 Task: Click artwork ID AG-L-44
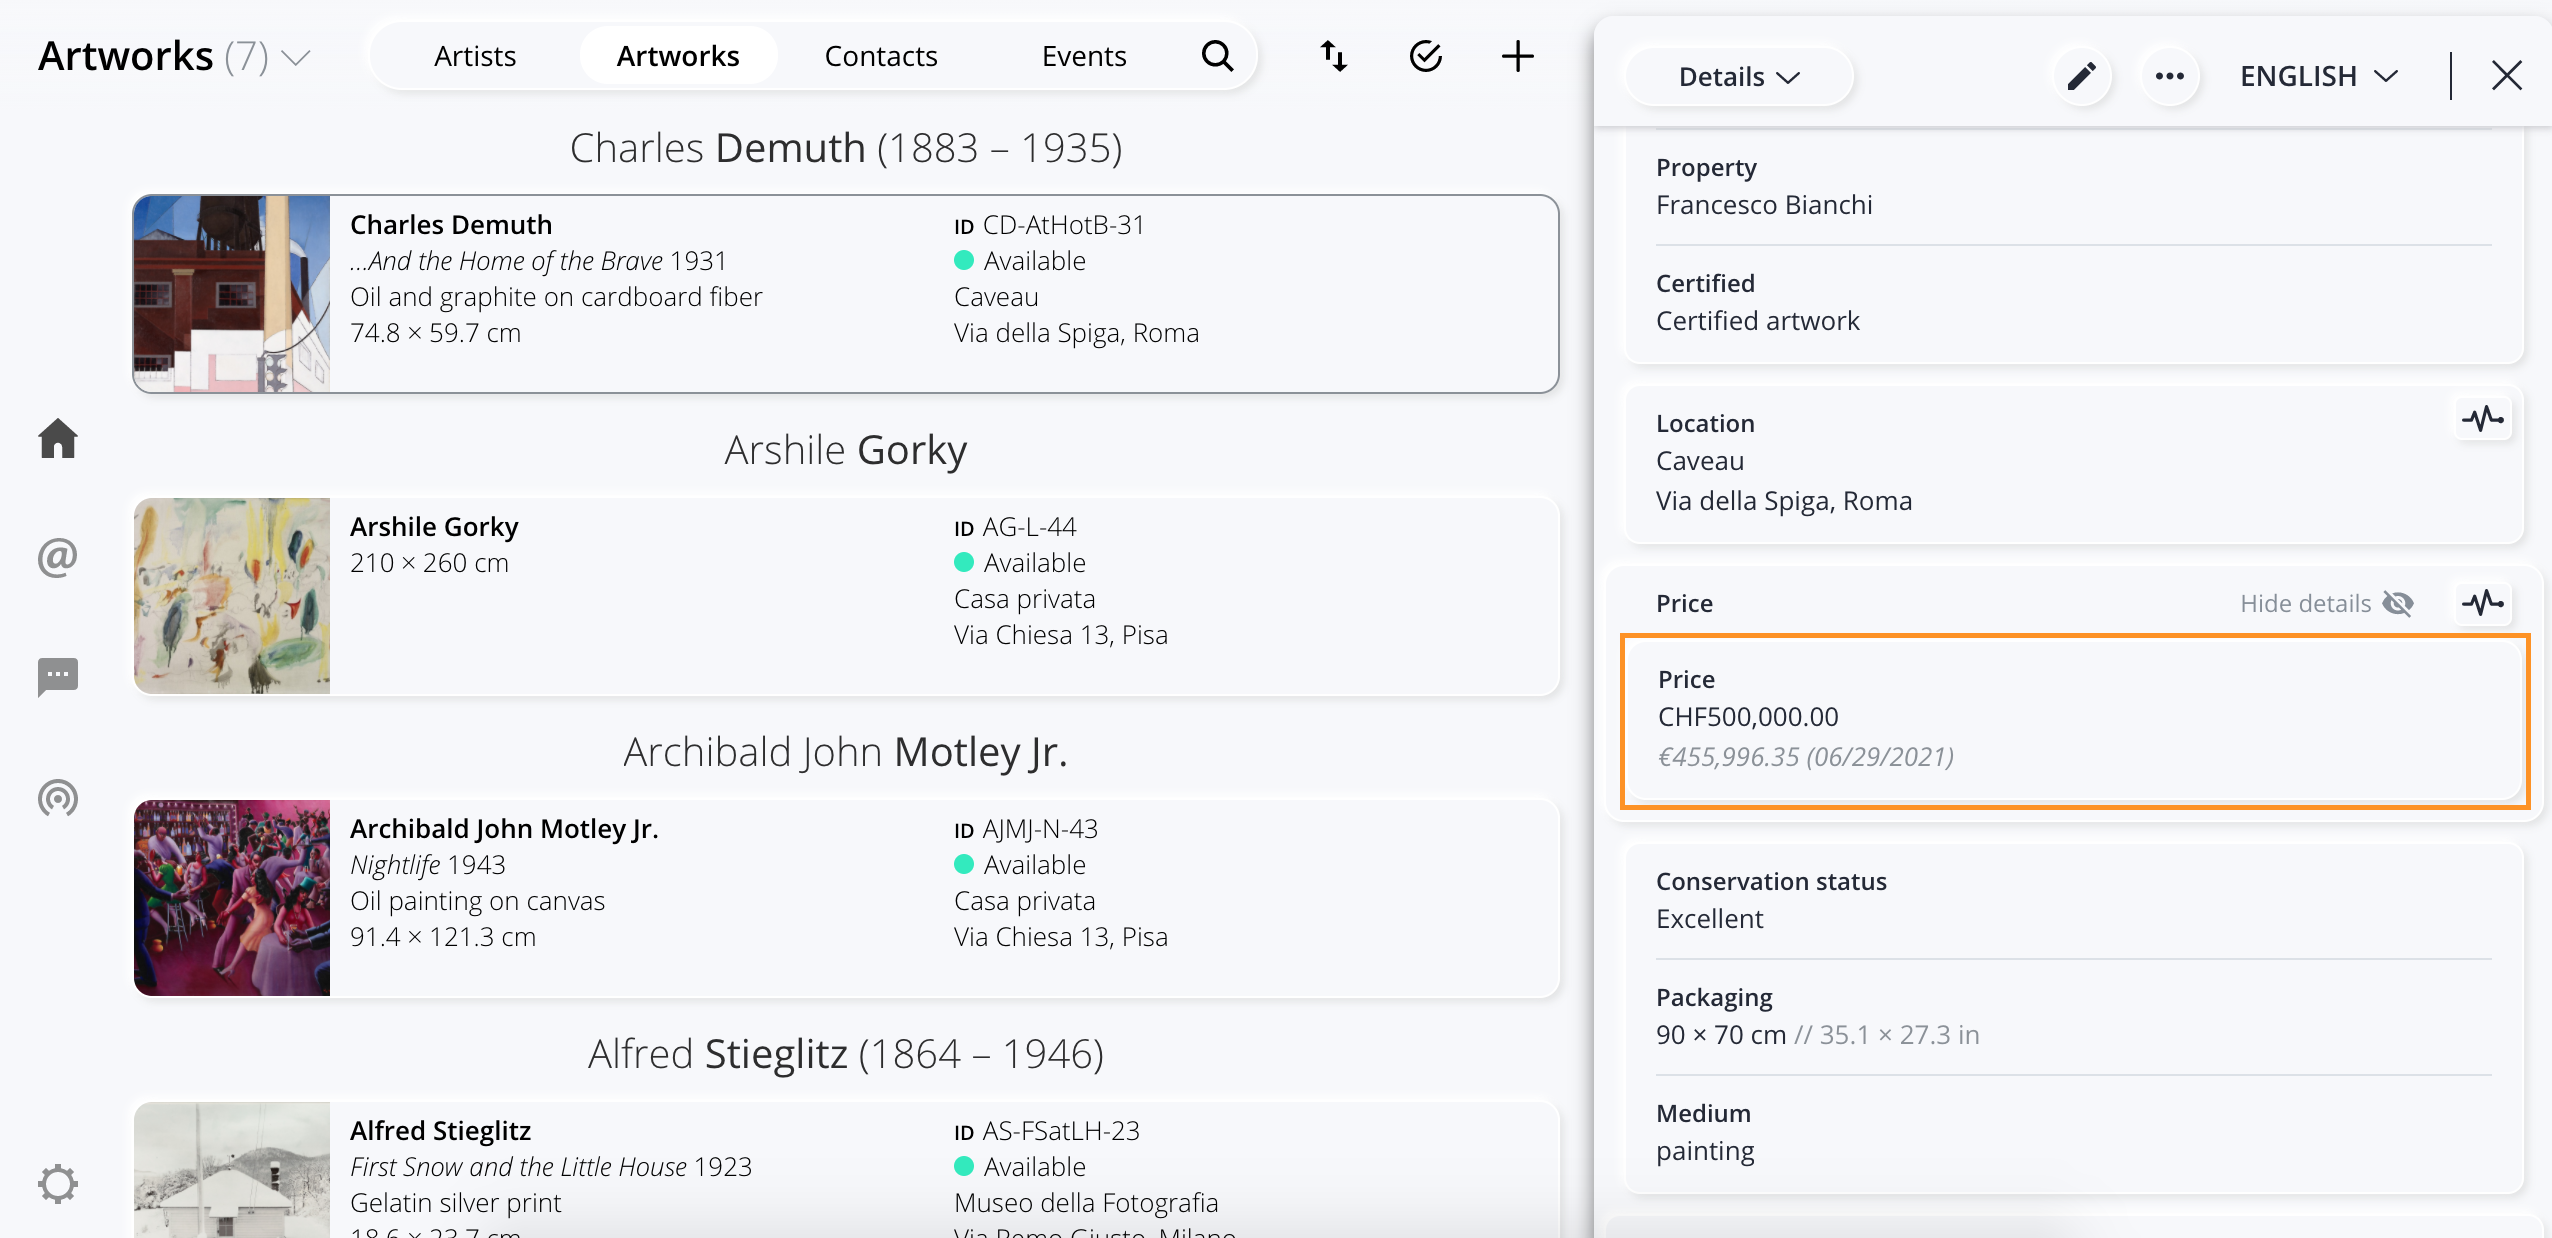(1029, 527)
